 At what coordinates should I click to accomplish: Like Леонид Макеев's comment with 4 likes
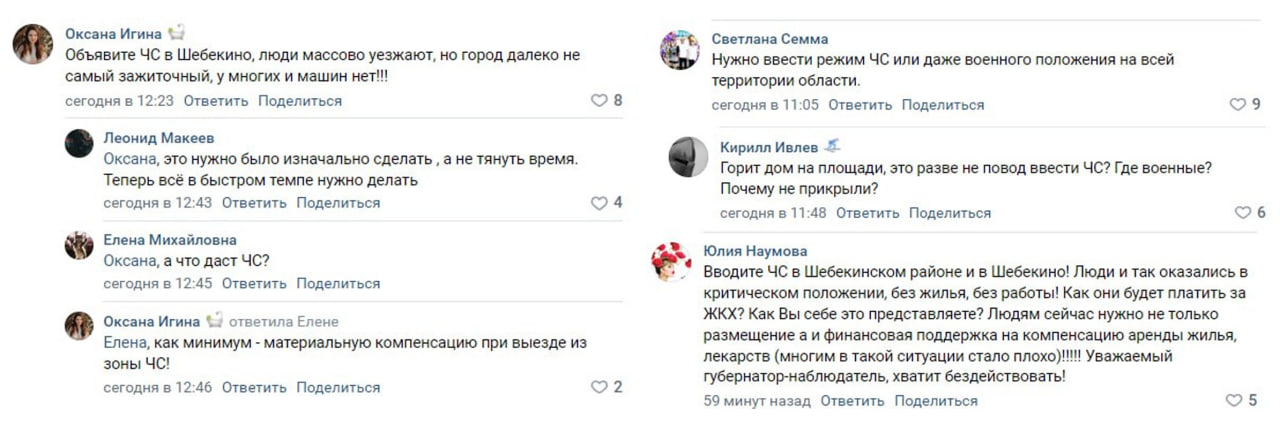pos(600,203)
